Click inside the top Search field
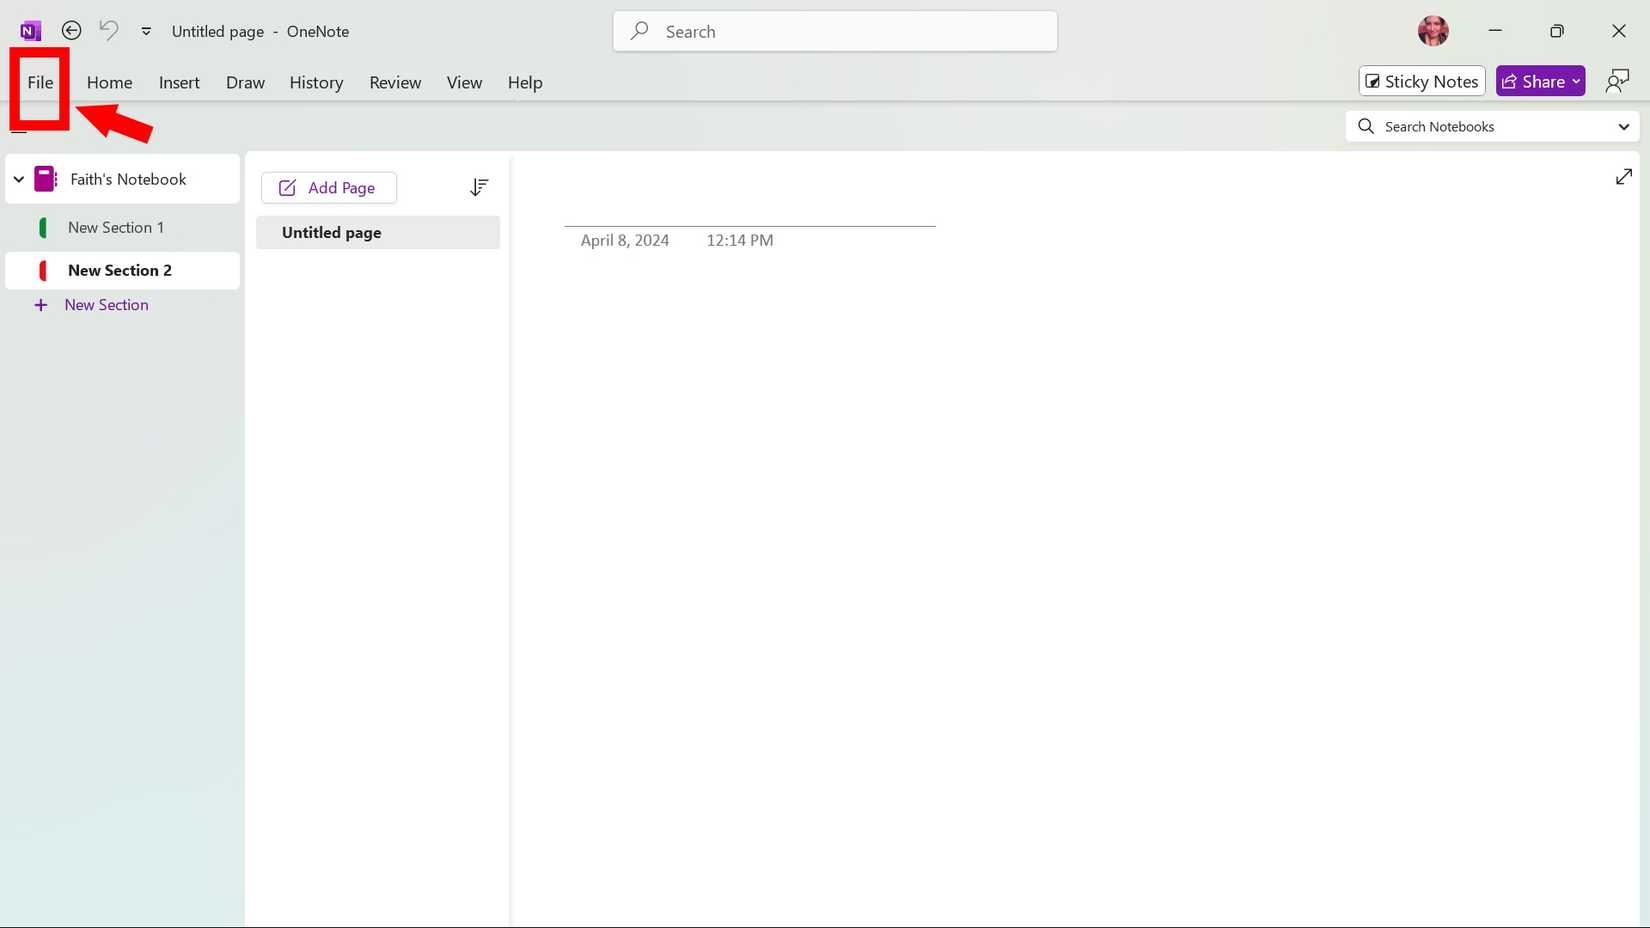This screenshot has height=928, width=1650. 835,31
